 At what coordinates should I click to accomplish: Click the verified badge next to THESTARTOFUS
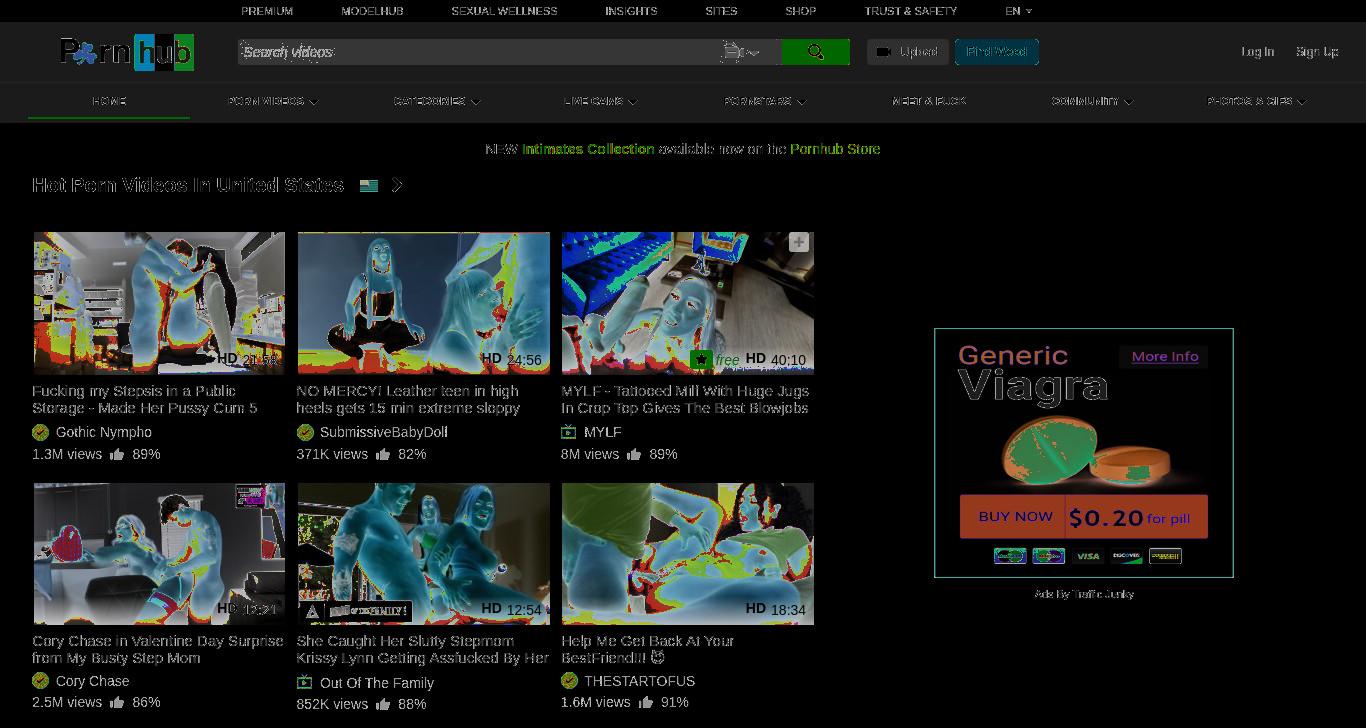coord(569,681)
